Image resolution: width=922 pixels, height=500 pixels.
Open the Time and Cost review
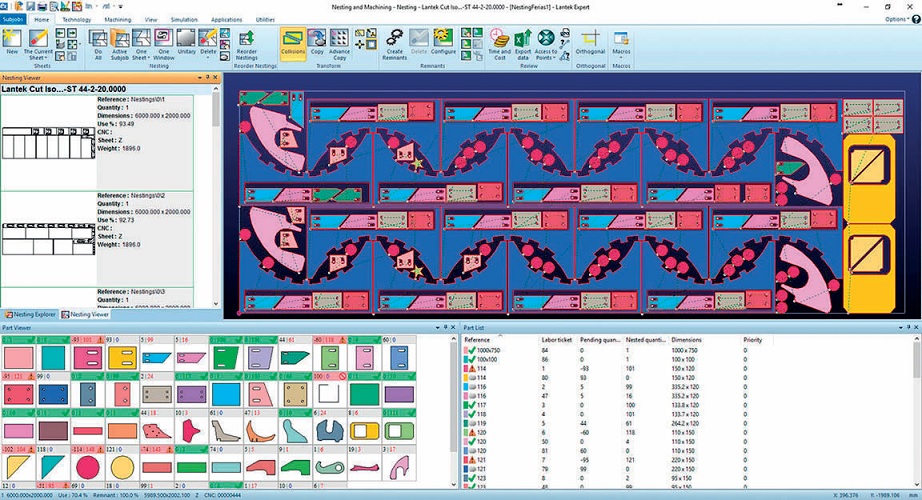pyautogui.click(x=499, y=45)
